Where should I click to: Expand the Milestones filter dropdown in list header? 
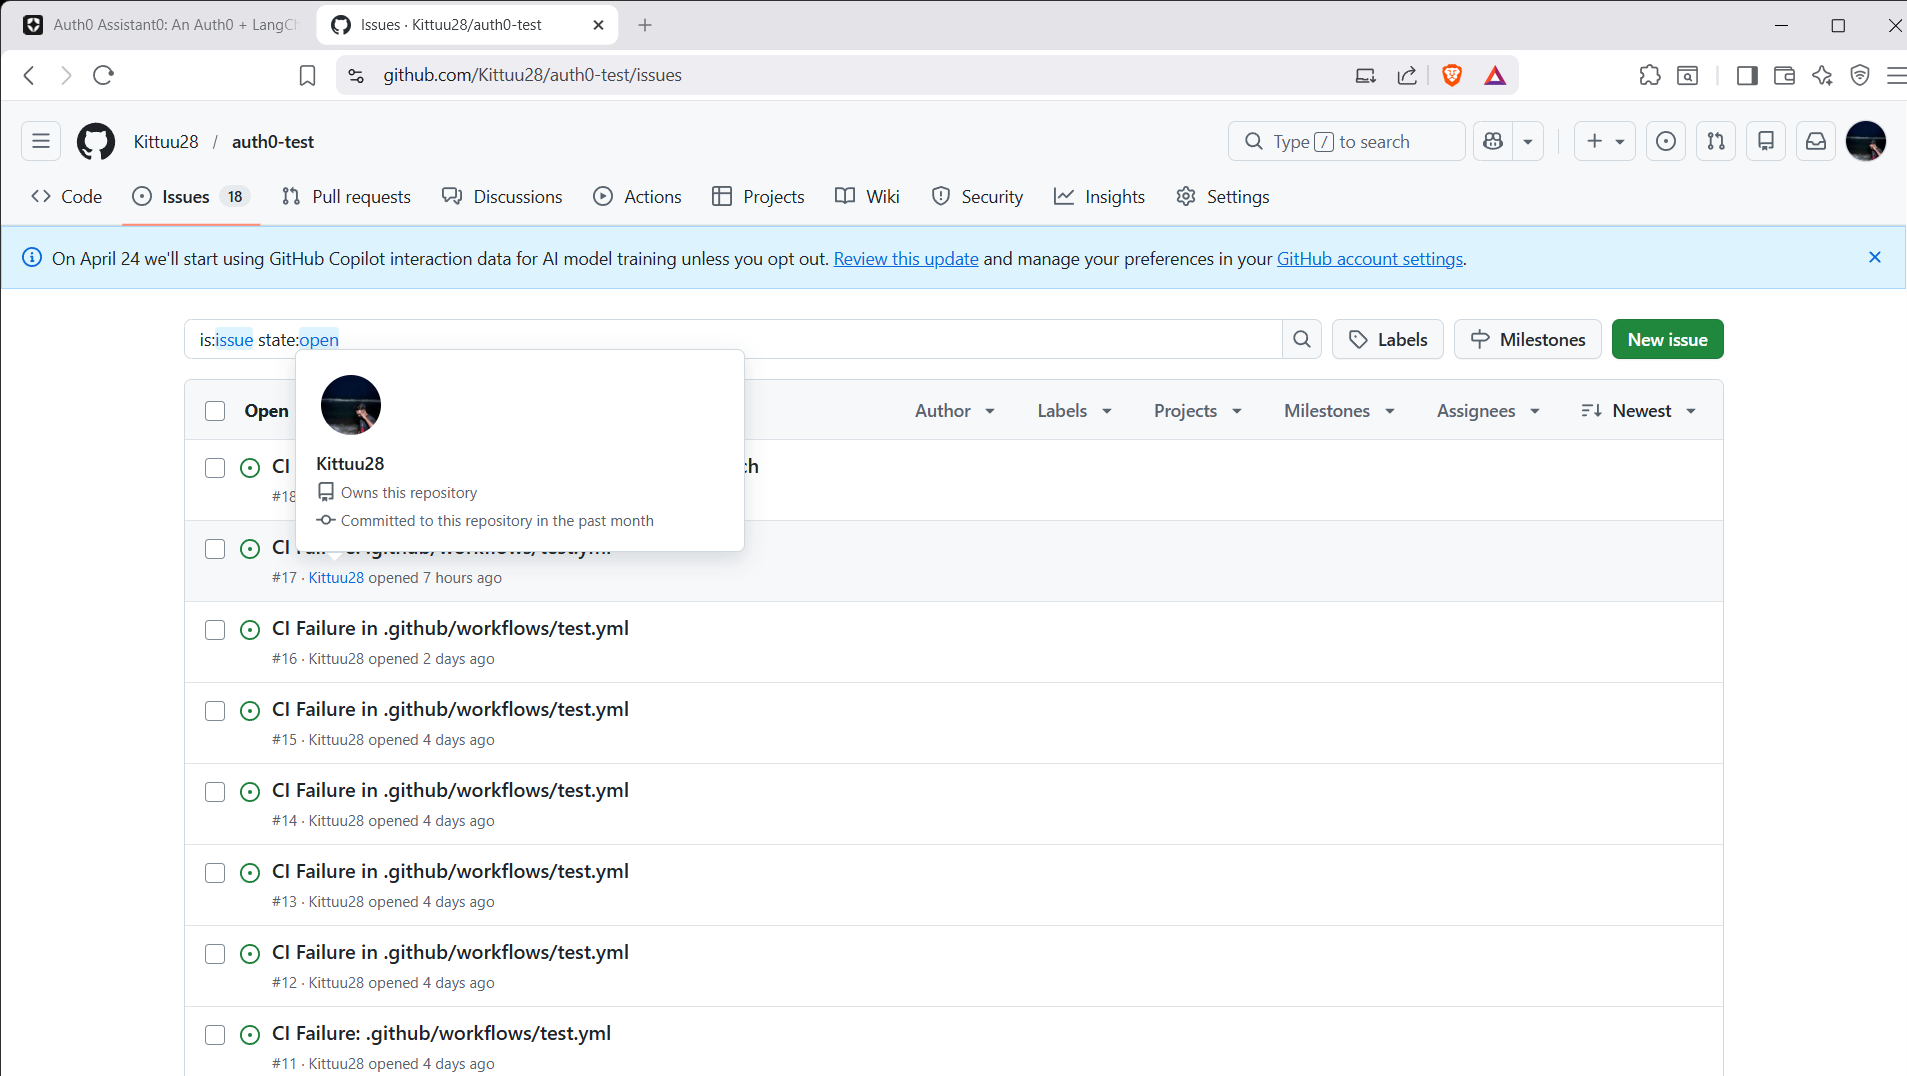point(1339,411)
